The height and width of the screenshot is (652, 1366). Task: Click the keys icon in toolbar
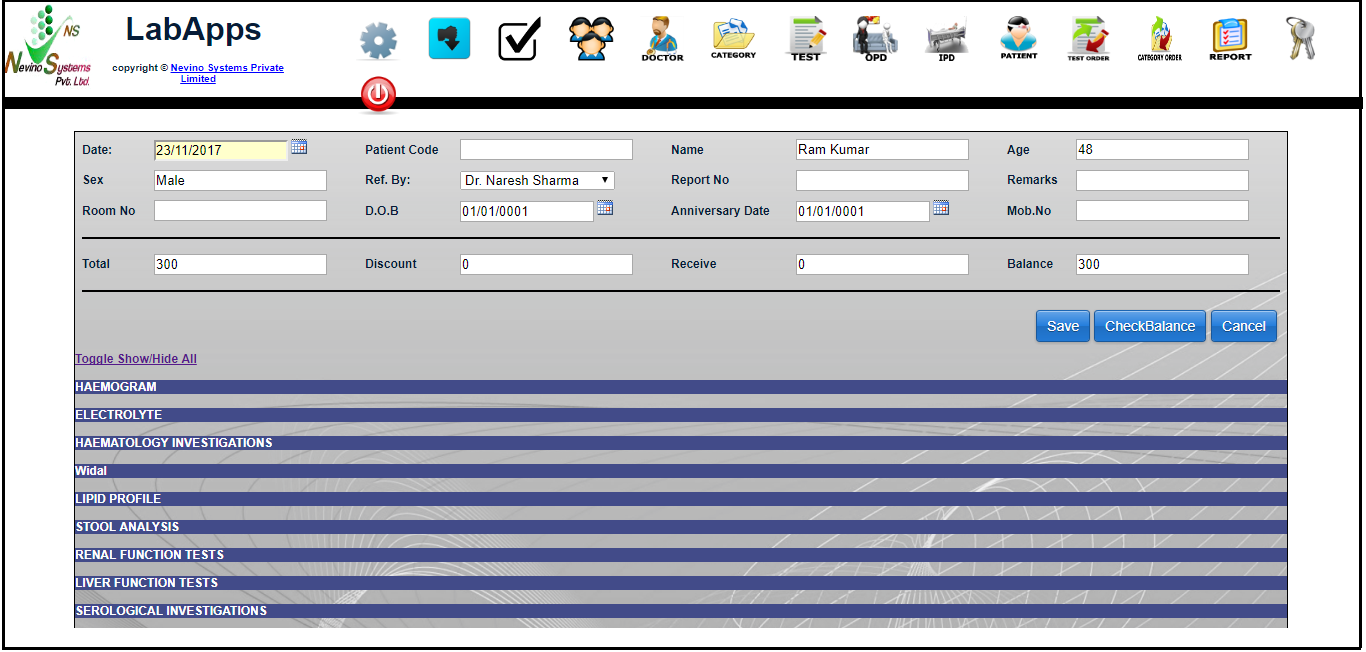click(1301, 39)
